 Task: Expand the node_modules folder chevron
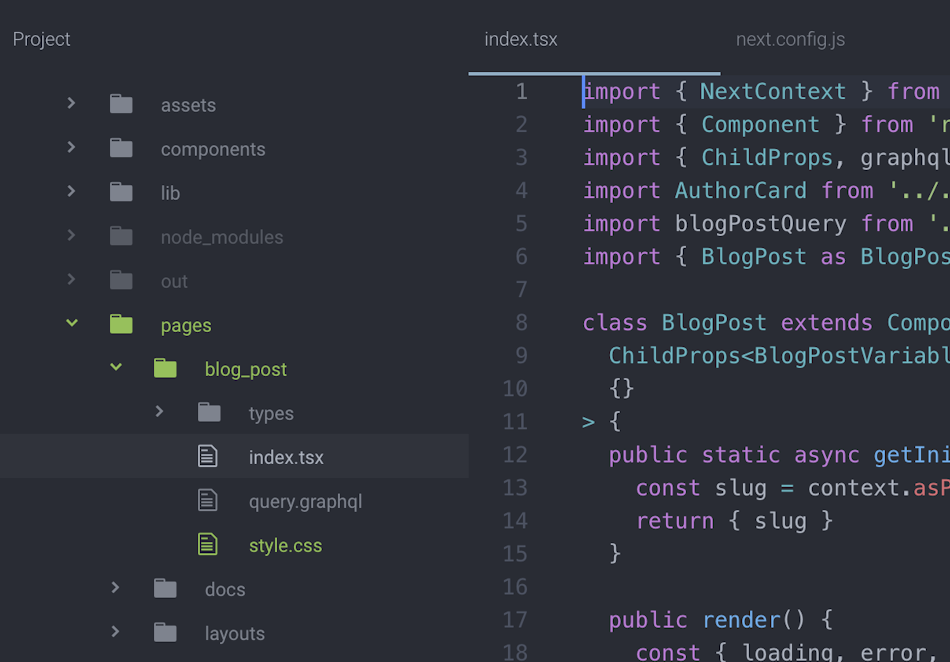pos(71,235)
